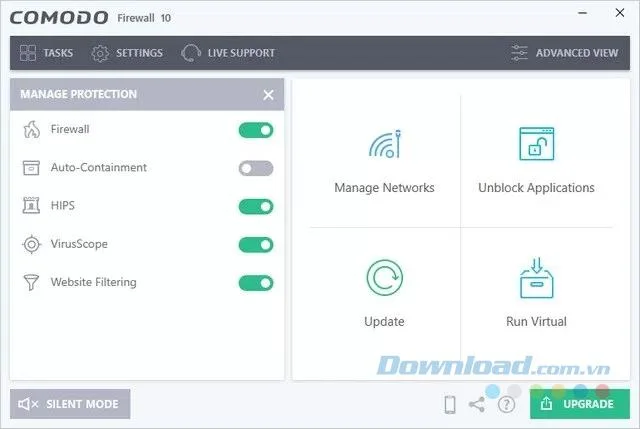Open Live Support in the toolbar
This screenshot has width=640, height=429.
pos(228,53)
